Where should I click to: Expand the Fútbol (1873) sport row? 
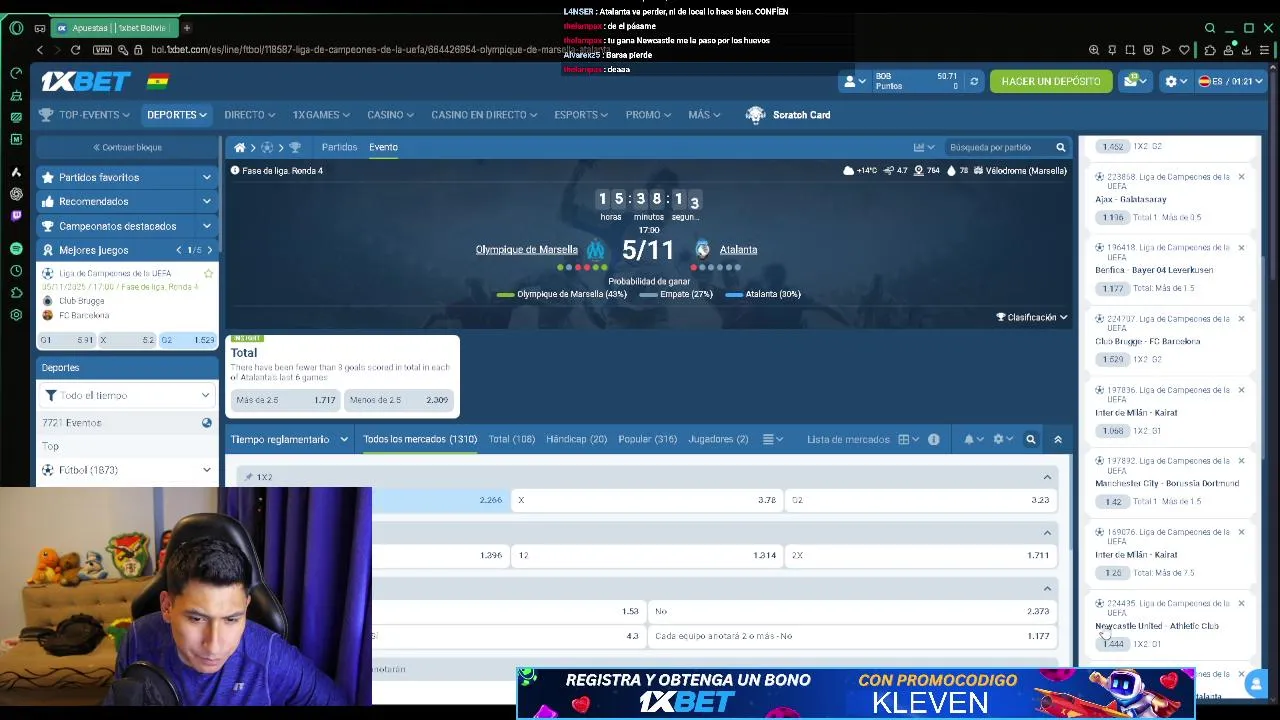[127, 470]
